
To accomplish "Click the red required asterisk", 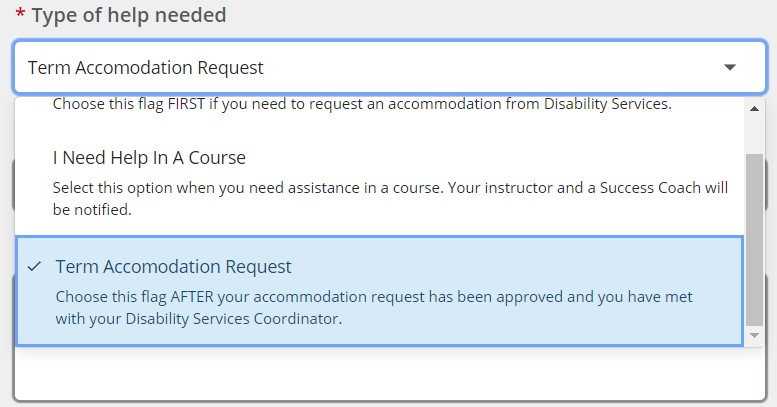I will (20, 15).
